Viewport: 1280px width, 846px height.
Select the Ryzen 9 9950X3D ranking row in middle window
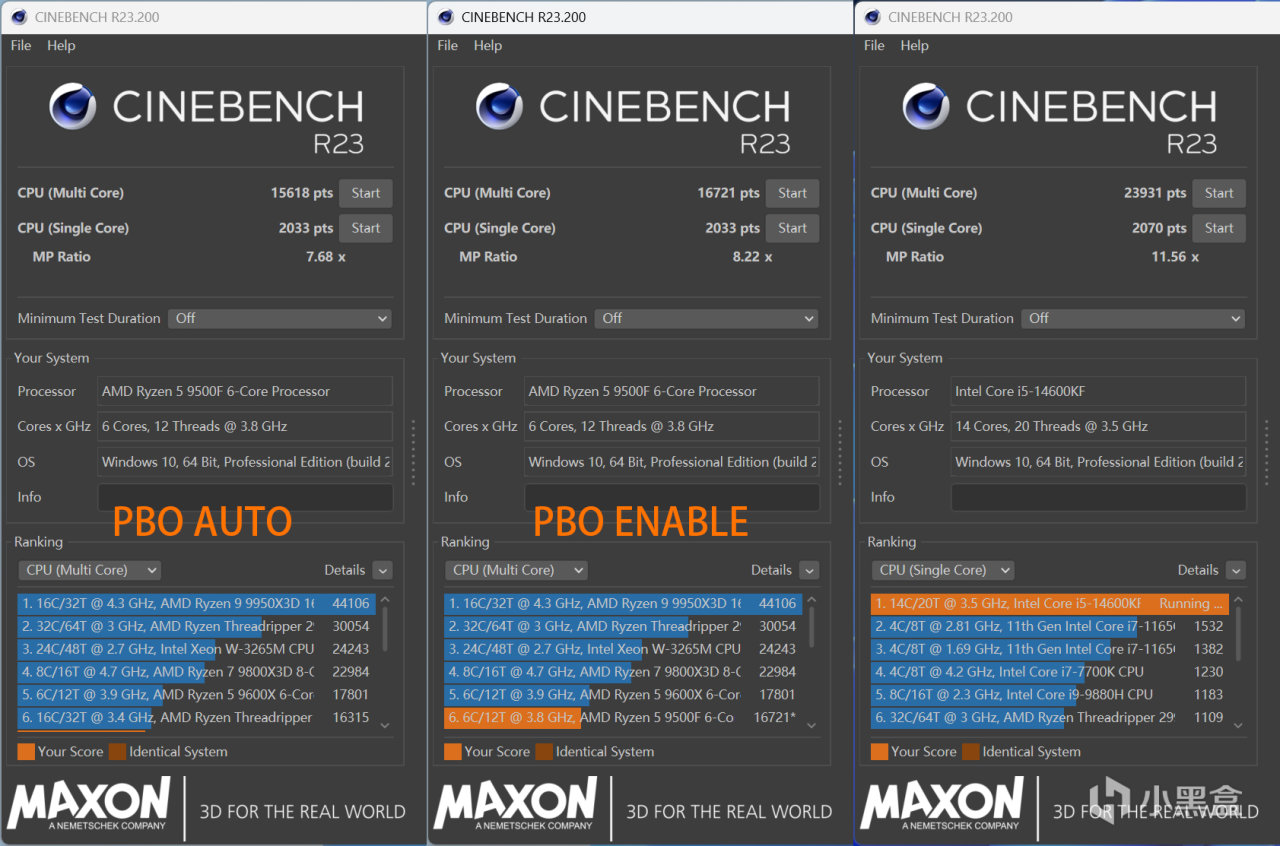[x=623, y=604]
